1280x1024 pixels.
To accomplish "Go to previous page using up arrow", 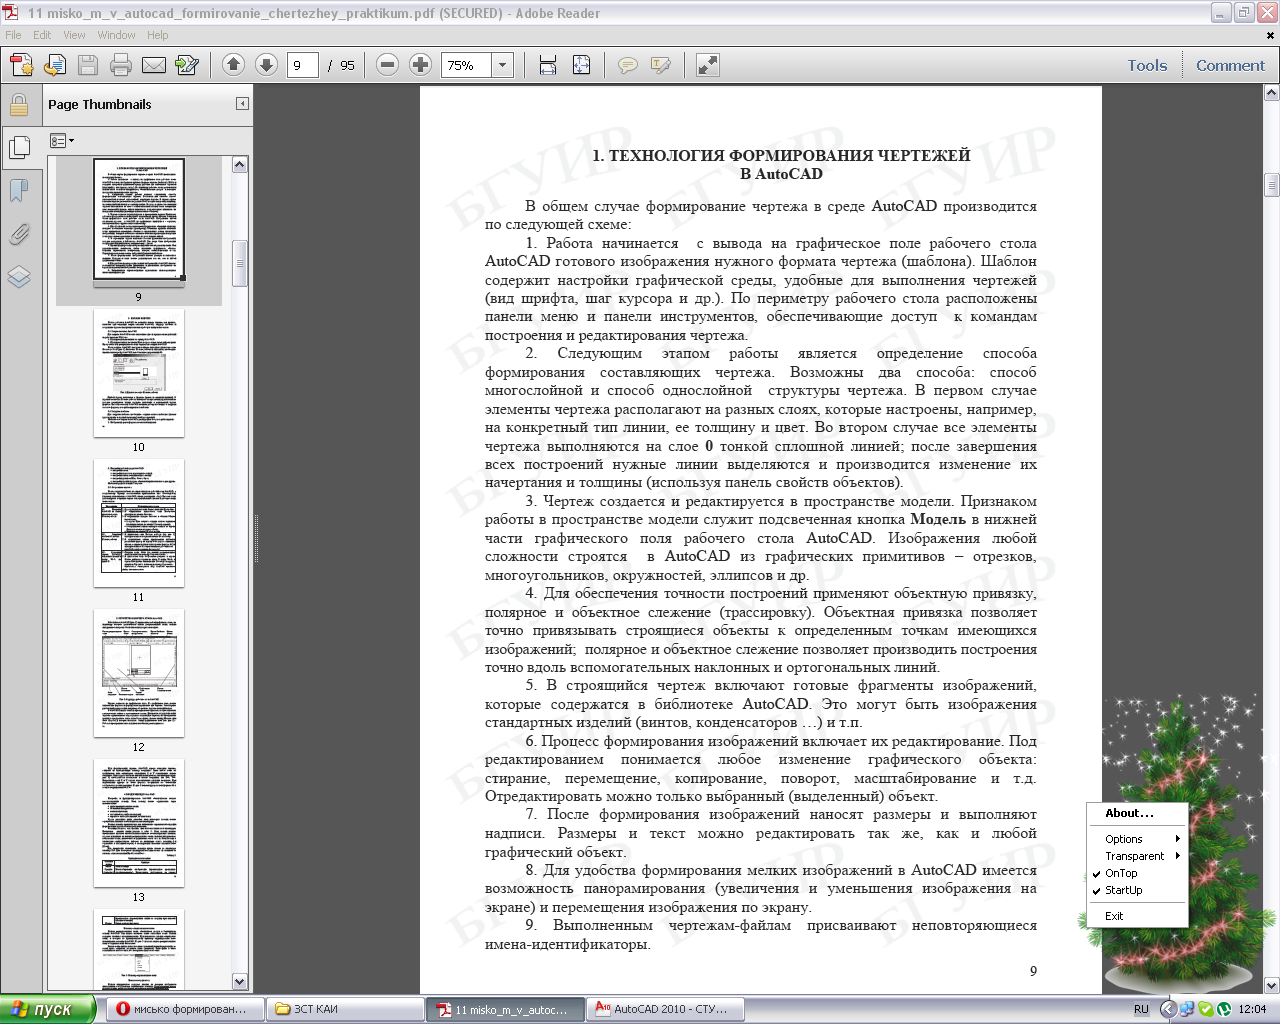I will coord(233,65).
